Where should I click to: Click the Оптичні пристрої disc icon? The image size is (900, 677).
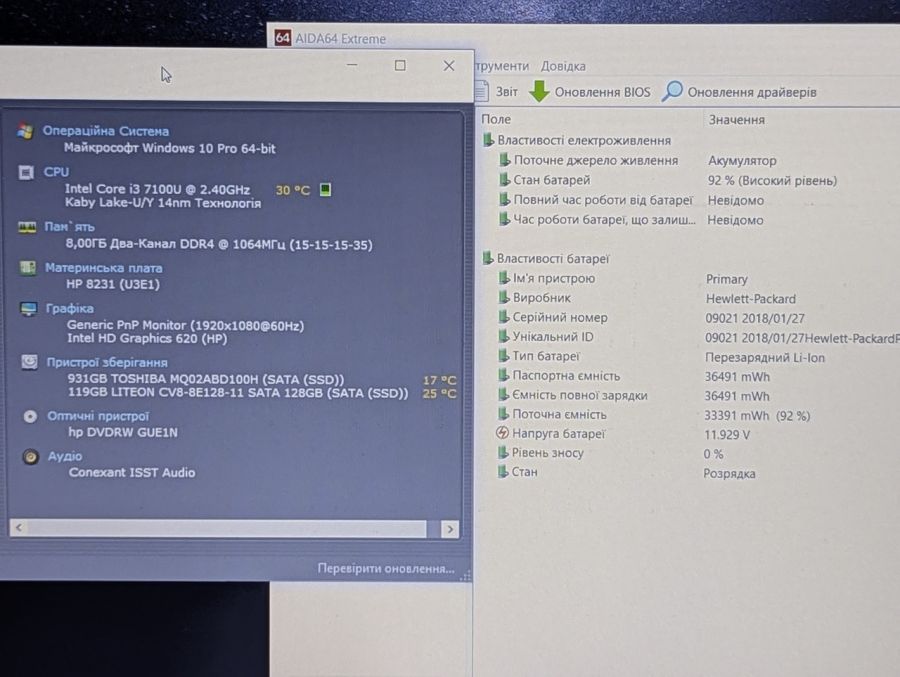pyautogui.click(x=30, y=416)
